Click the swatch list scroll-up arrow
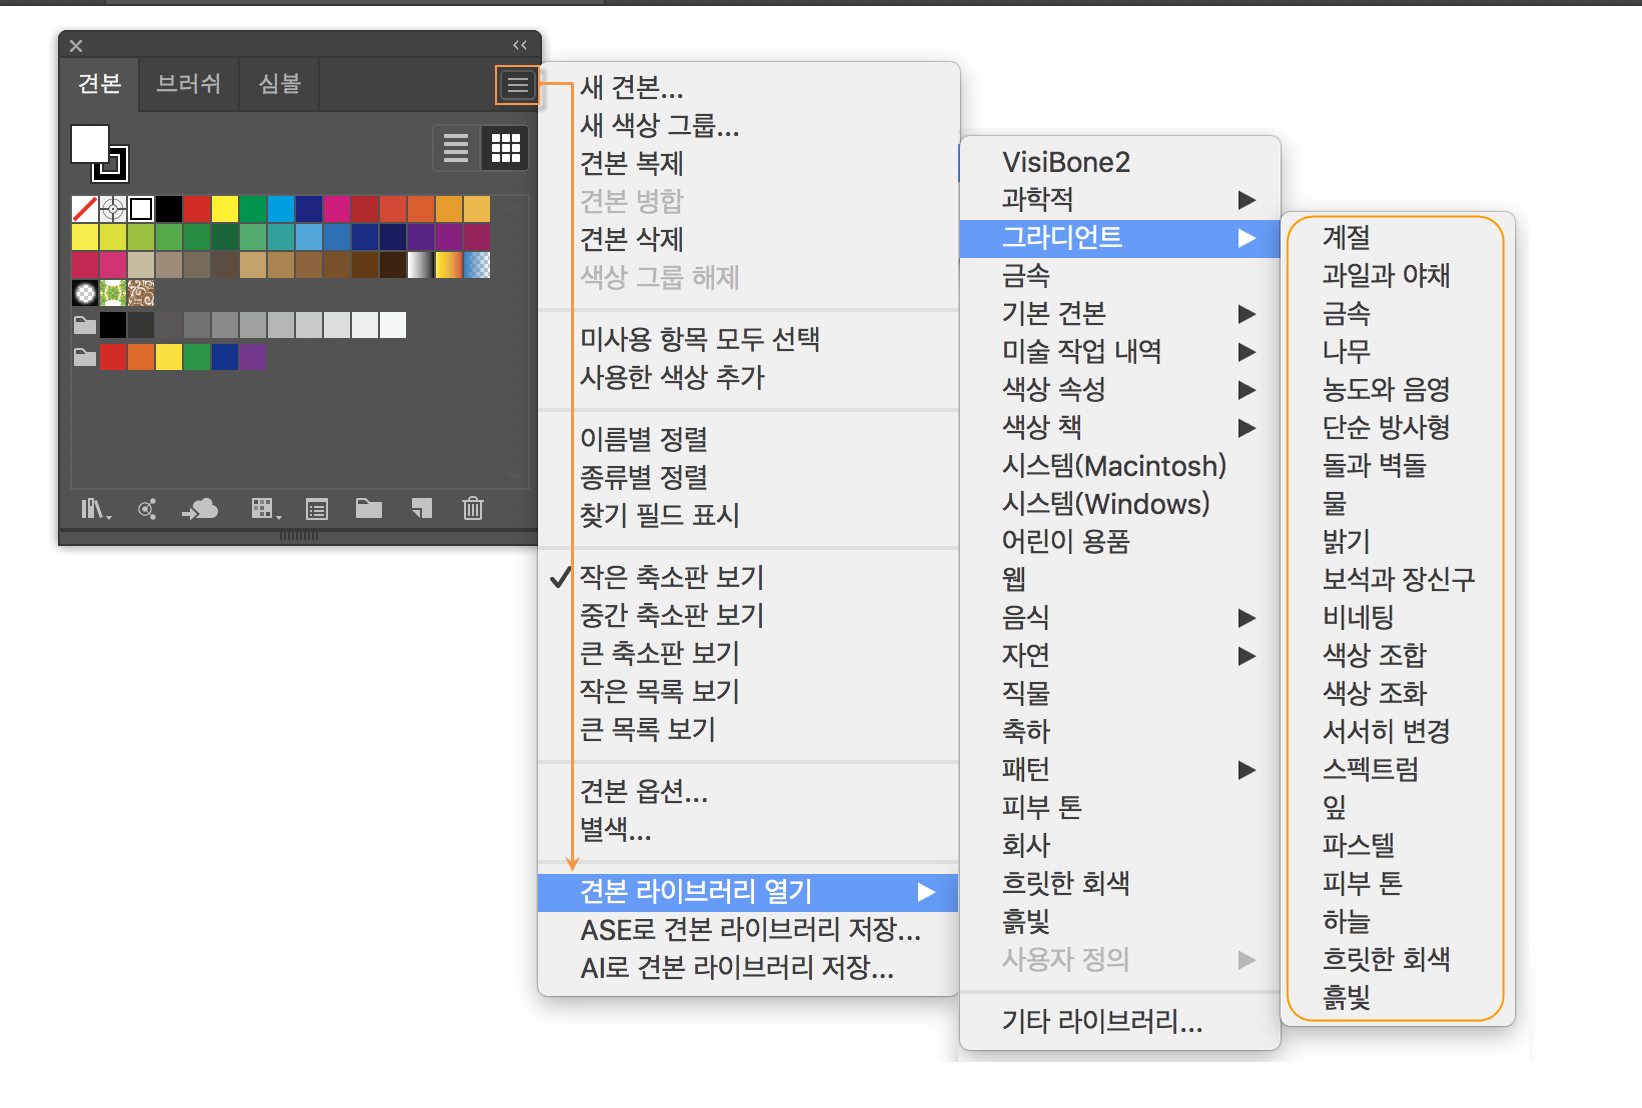1642x1108 pixels. point(515,206)
